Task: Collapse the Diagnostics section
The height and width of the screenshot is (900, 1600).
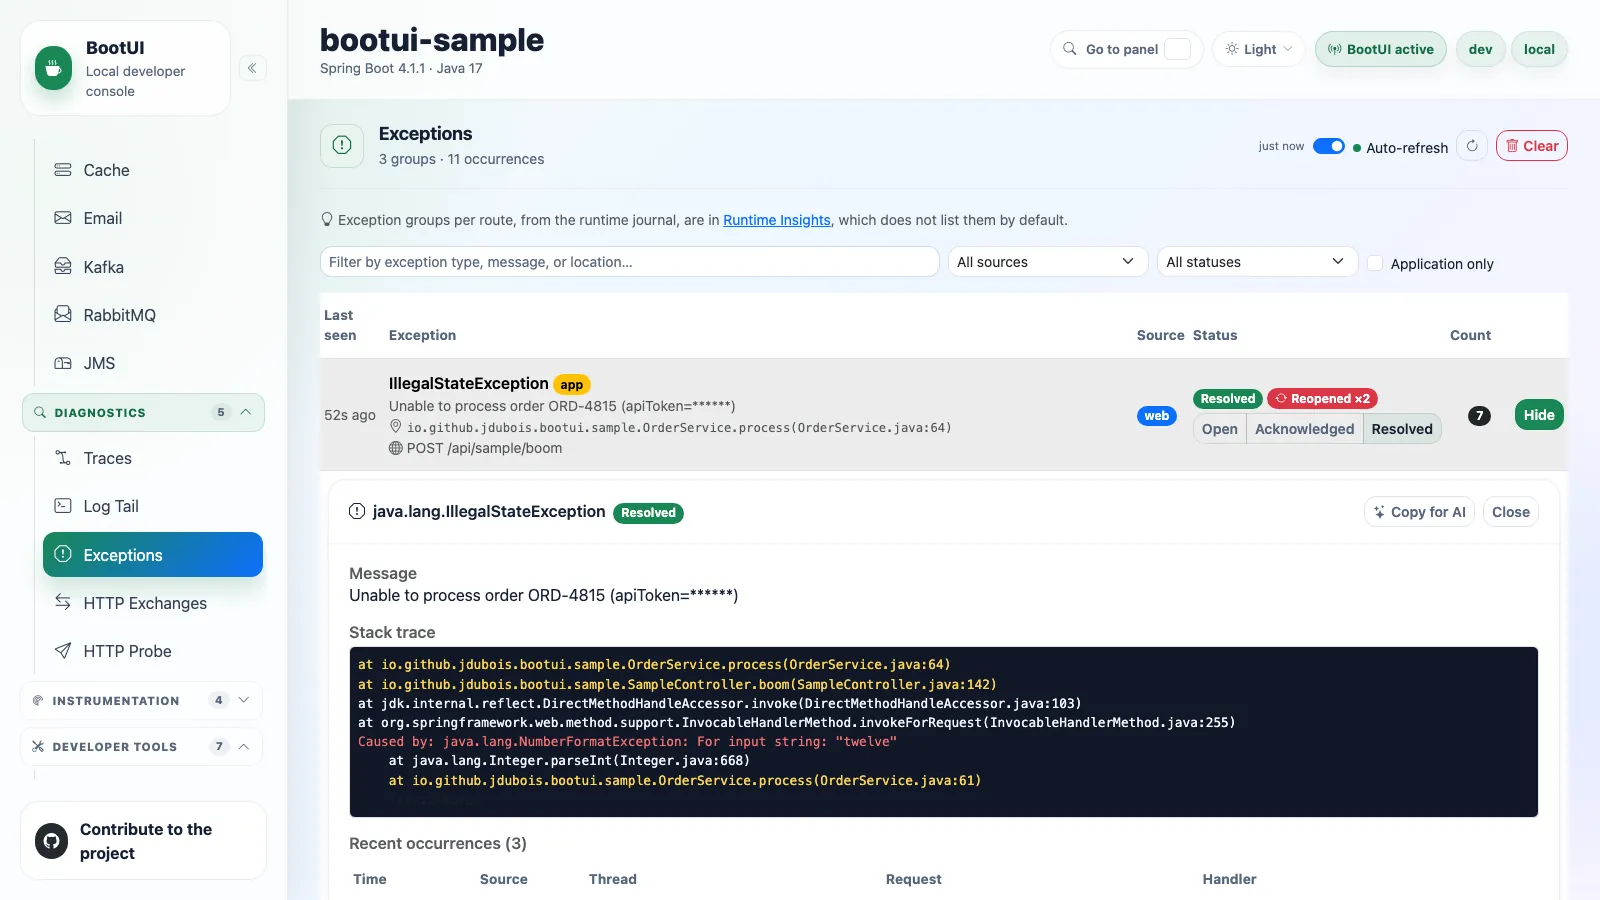Action: pos(143,412)
